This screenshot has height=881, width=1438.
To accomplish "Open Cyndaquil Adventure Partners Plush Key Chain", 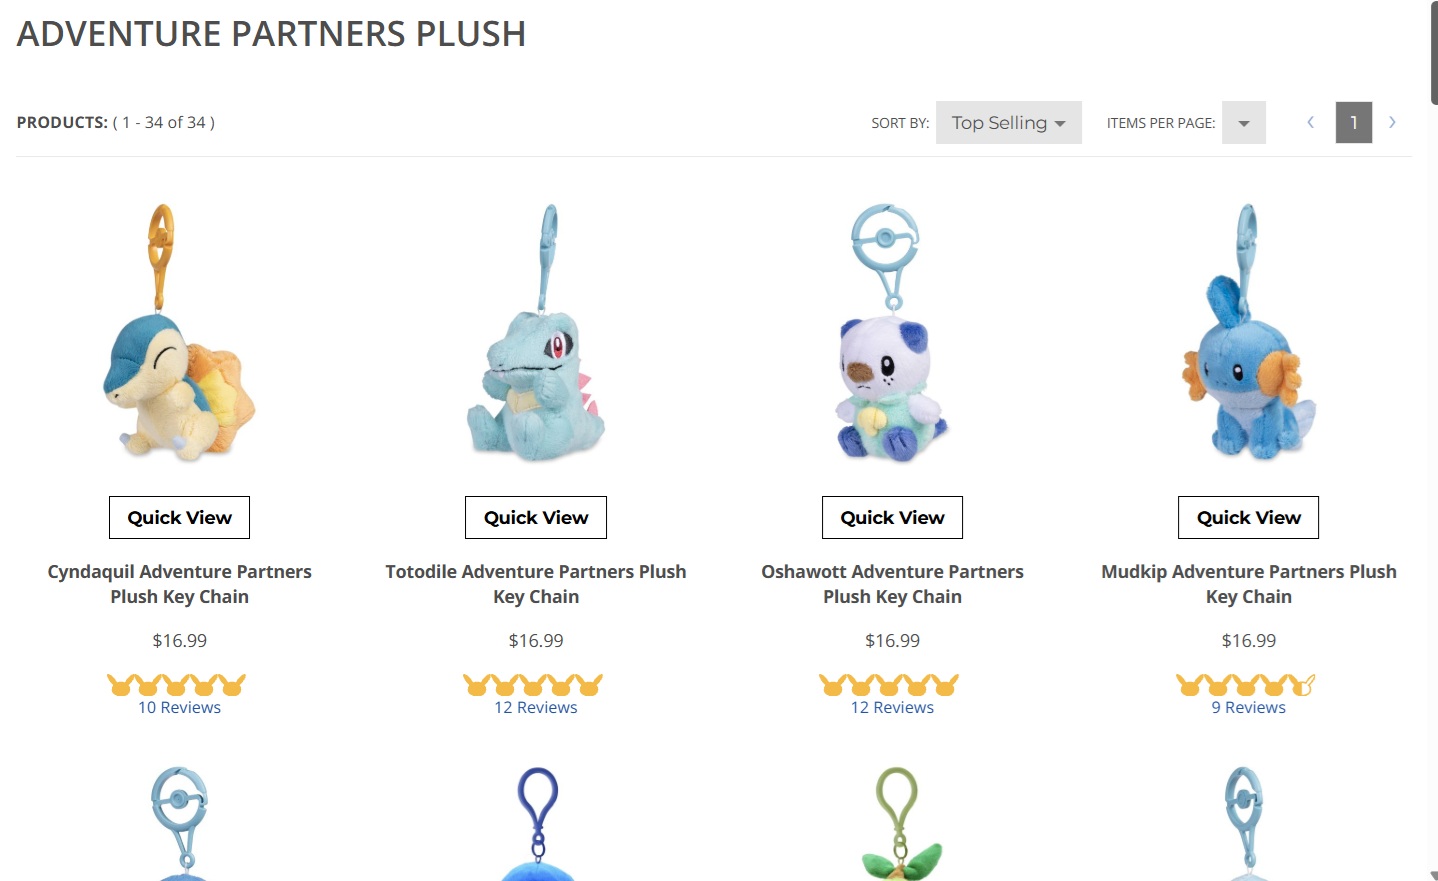I will click(x=179, y=584).
